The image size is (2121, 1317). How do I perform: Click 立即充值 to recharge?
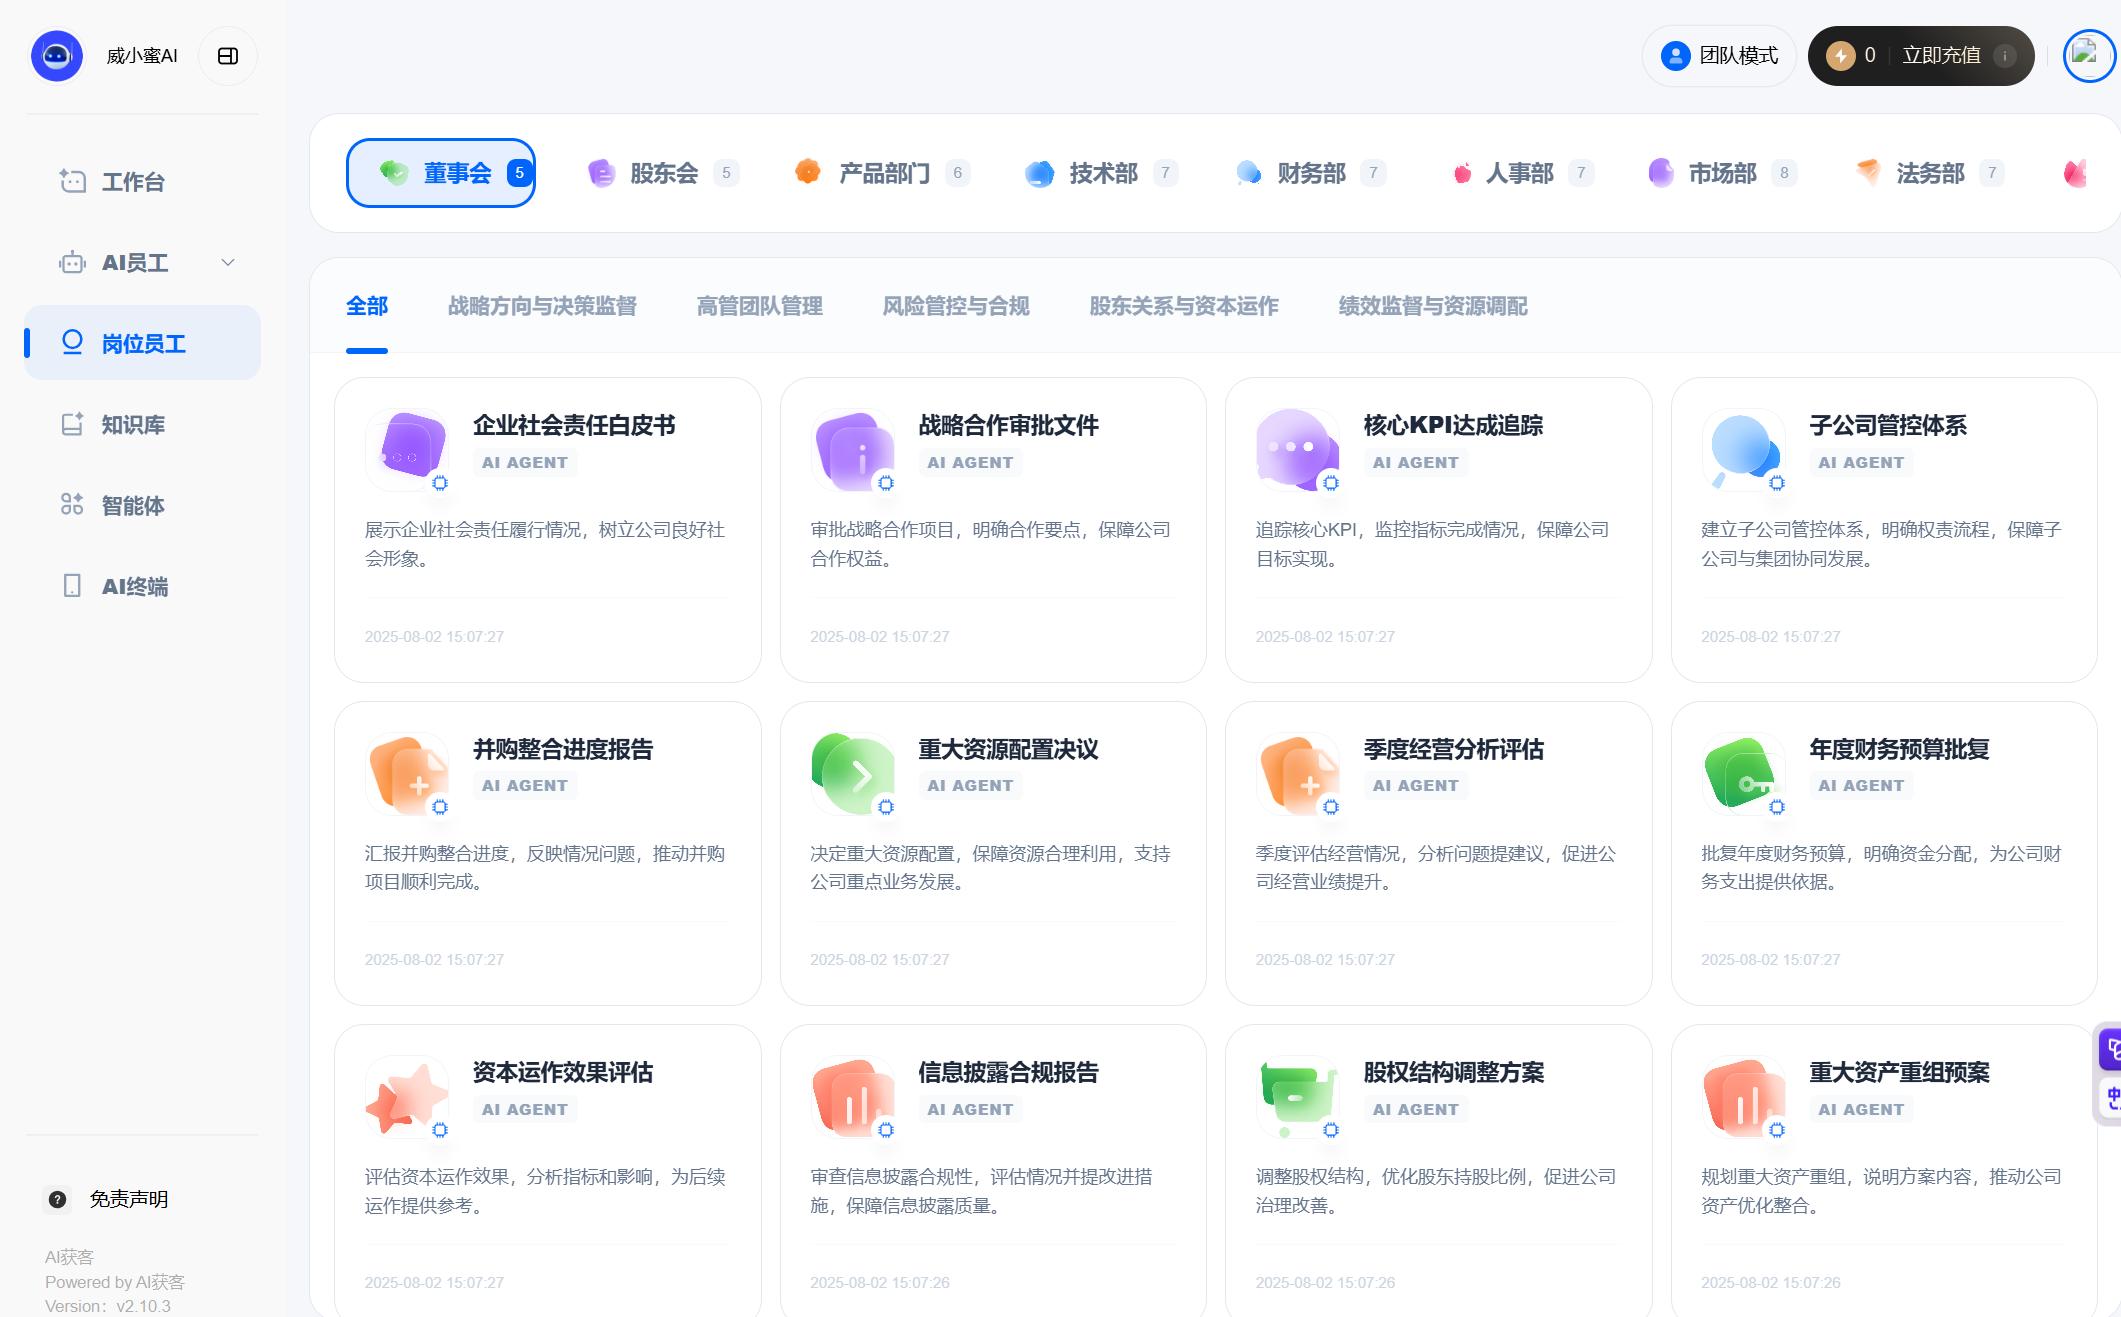click(1941, 56)
